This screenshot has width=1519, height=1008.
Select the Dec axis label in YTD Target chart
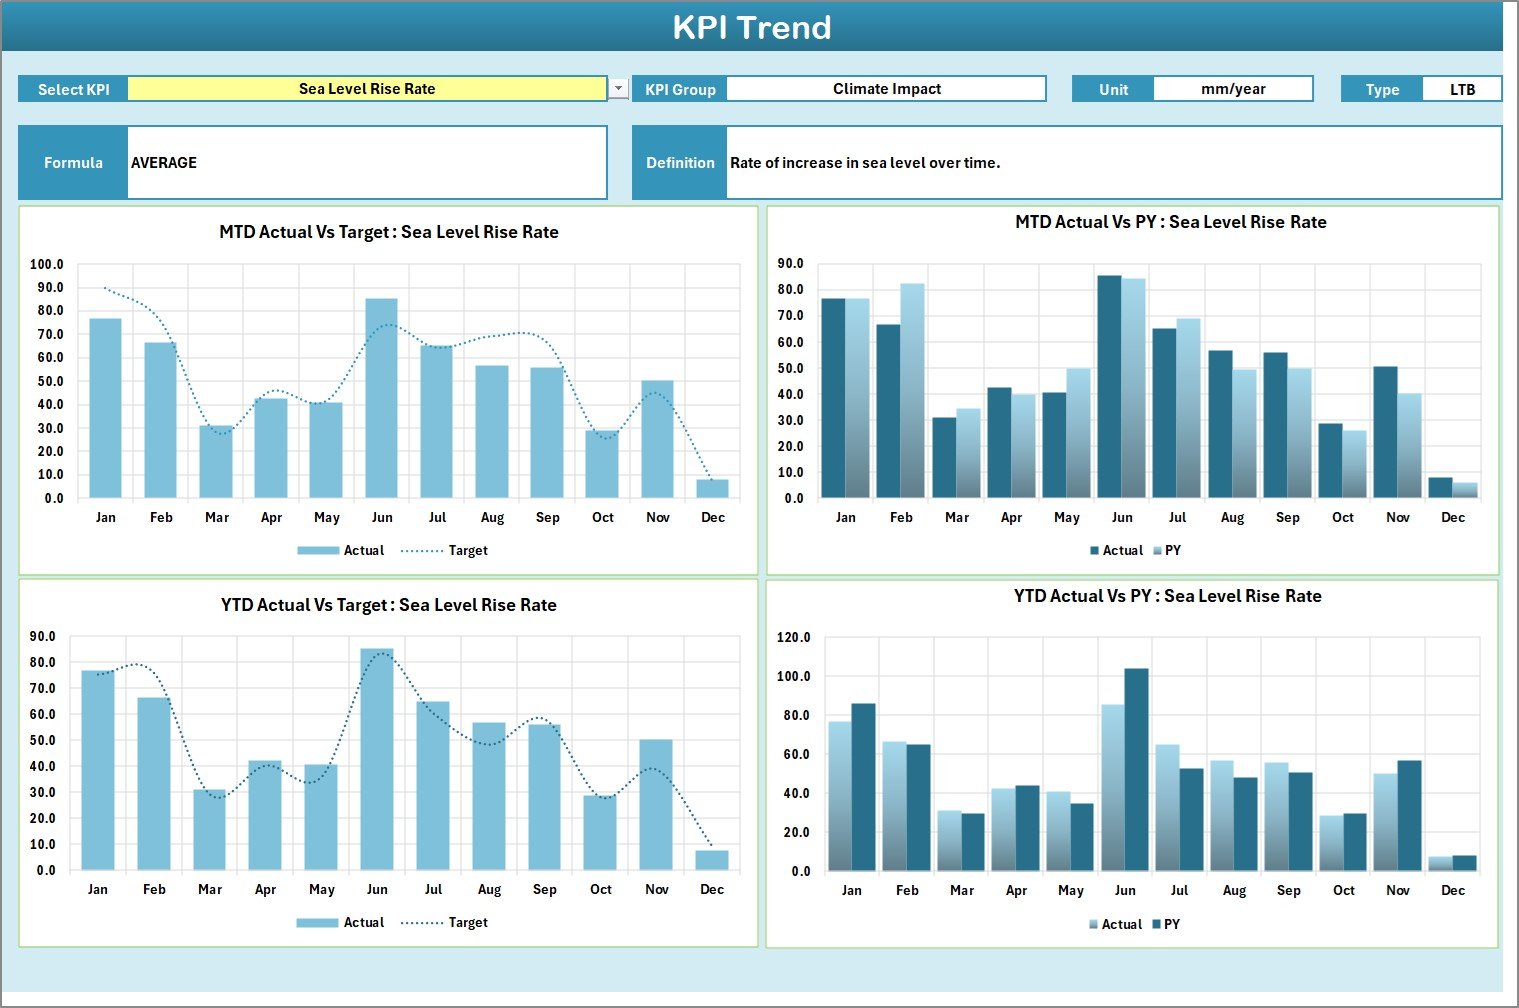coord(712,889)
